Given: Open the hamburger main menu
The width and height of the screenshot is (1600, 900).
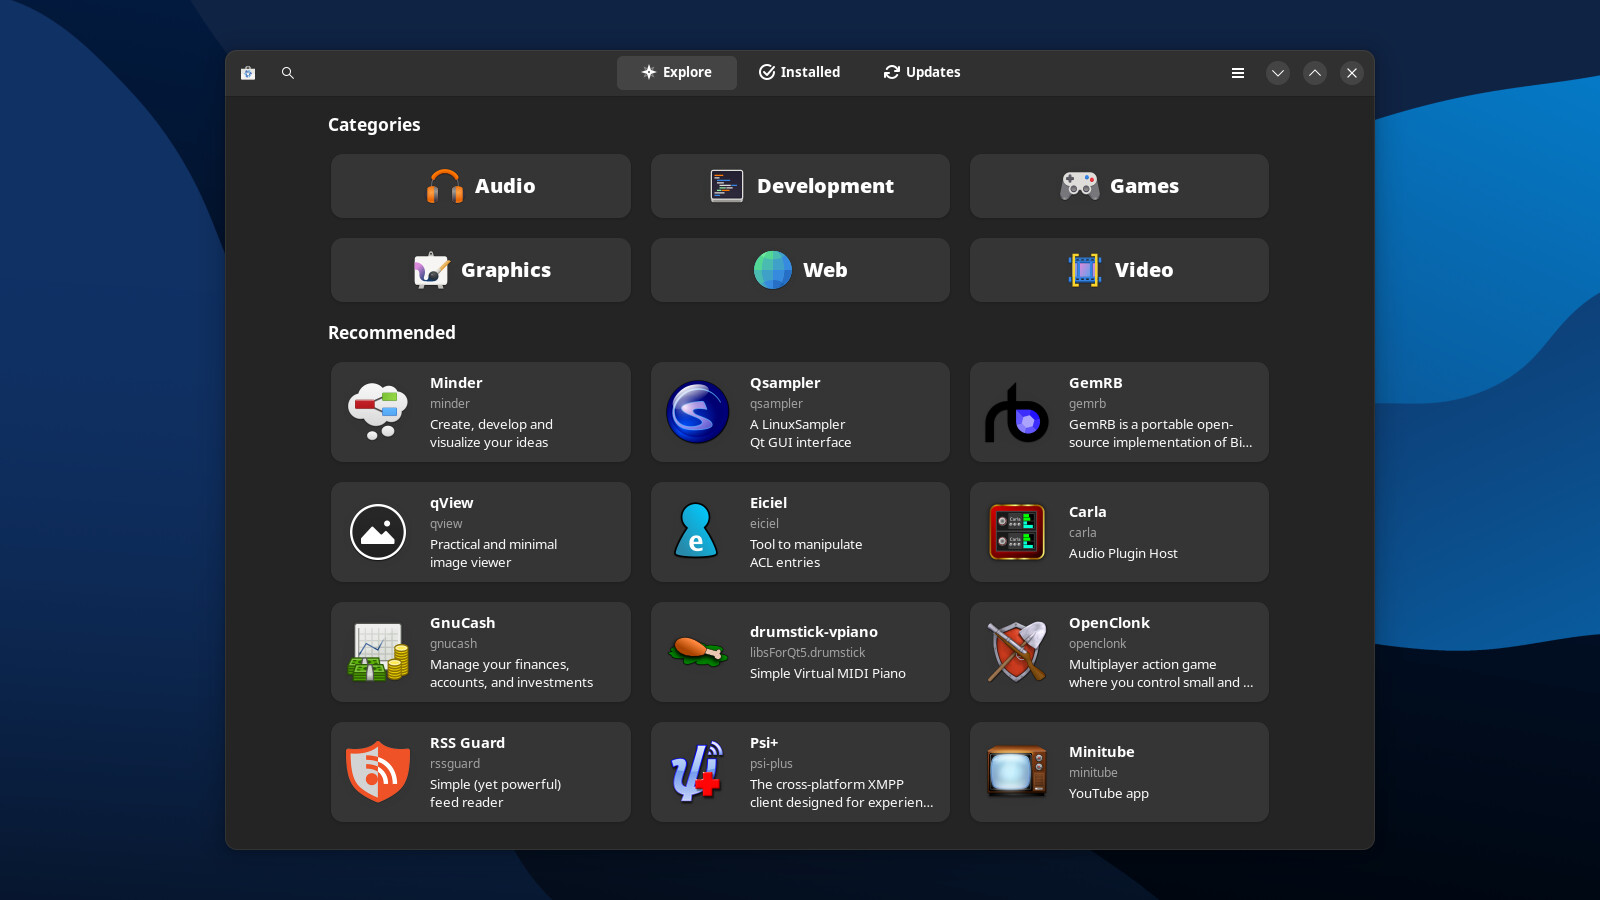Looking at the screenshot, I should tap(1238, 73).
